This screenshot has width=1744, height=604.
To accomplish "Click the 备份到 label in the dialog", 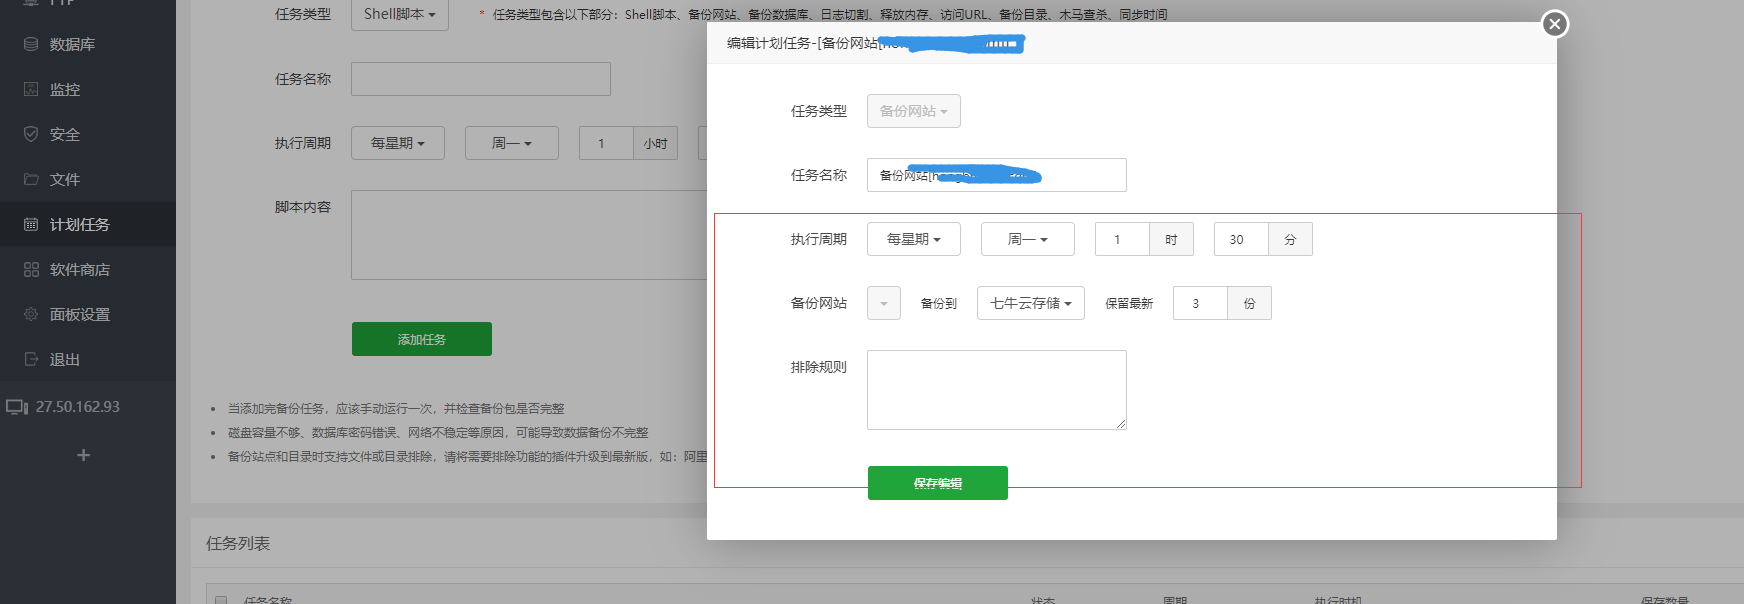I will click(x=939, y=303).
